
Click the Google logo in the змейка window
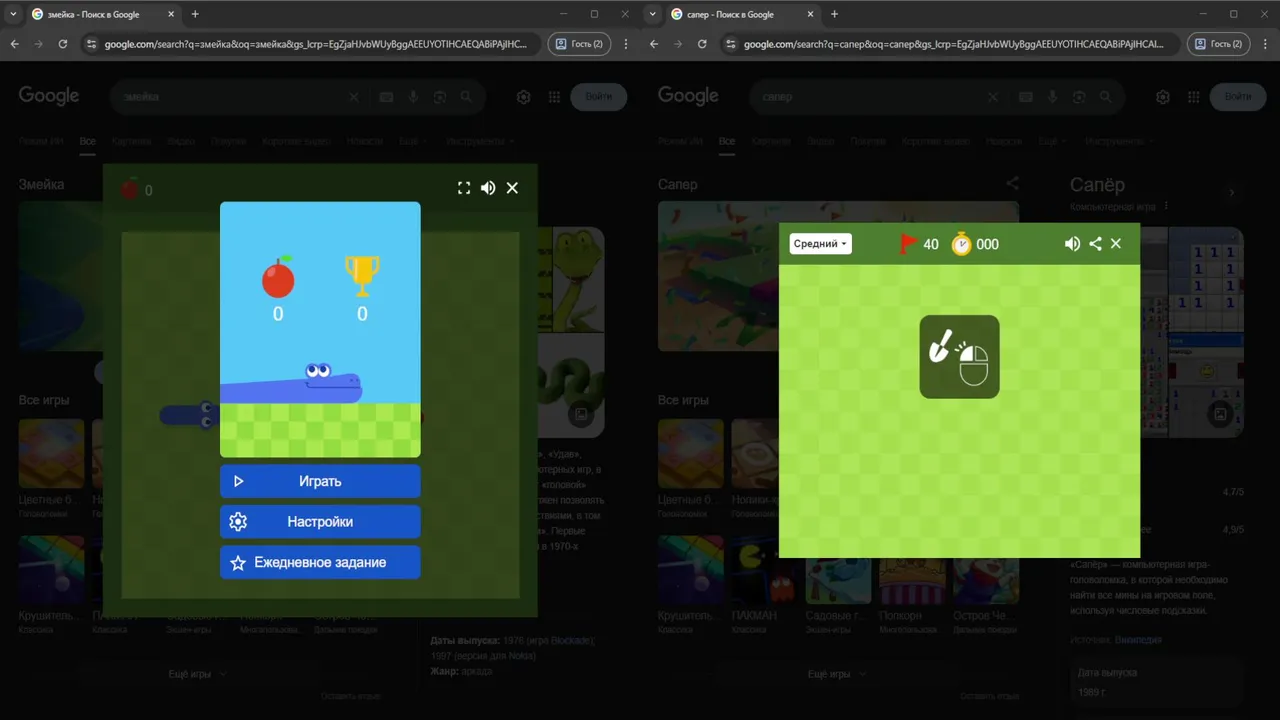click(x=48, y=96)
